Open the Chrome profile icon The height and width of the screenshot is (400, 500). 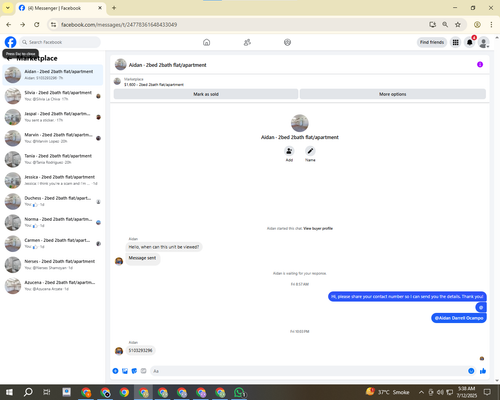point(477,25)
